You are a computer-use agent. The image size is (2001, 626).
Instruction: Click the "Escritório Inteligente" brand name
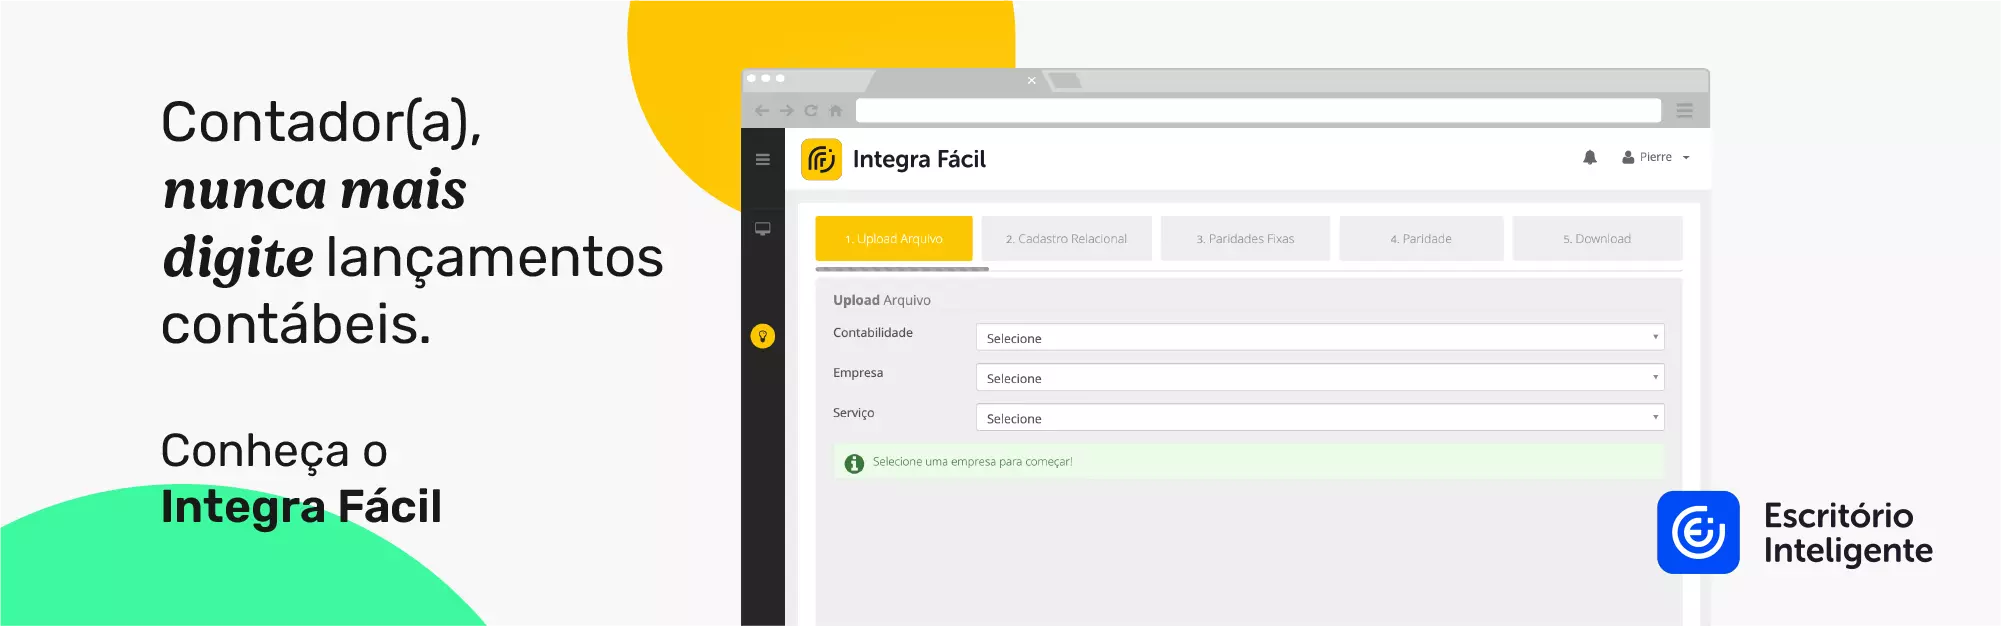coord(1848,533)
